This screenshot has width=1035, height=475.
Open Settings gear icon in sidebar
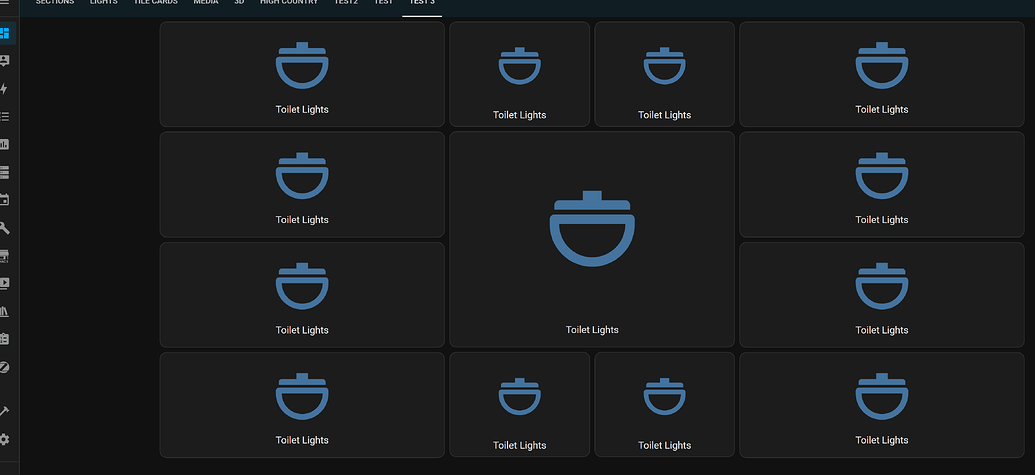click(x=4, y=439)
